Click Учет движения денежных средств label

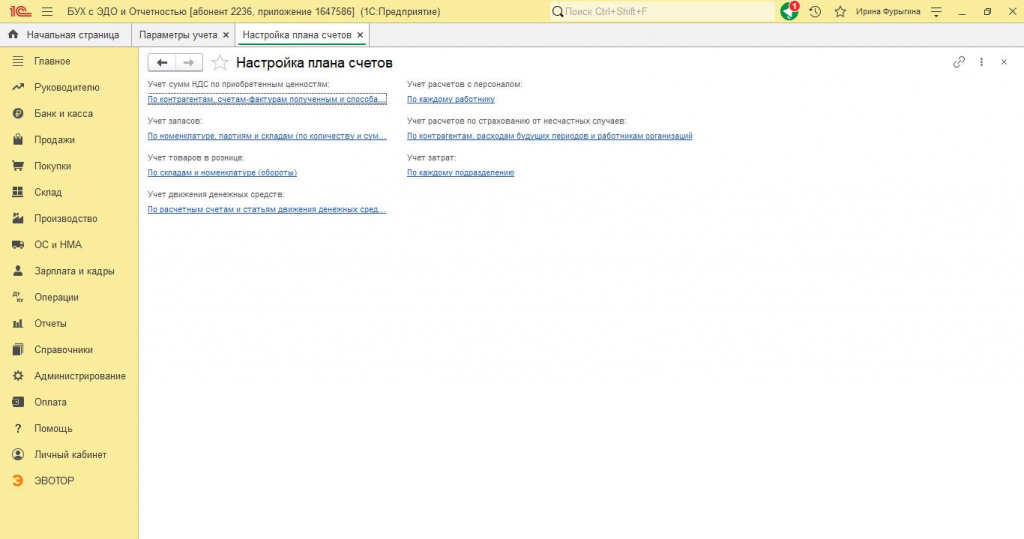tap(216, 194)
